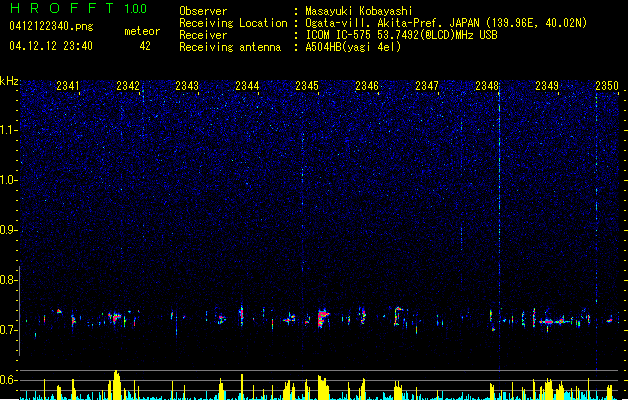Click the 0.6 kHz axis label

(x=9, y=380)
